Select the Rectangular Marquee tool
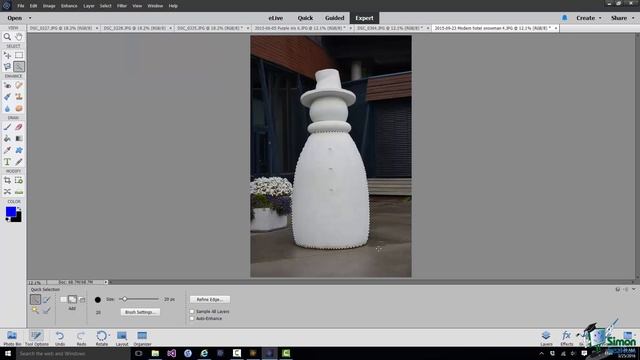Screen dimensions: 640x360 coord(19,55)
